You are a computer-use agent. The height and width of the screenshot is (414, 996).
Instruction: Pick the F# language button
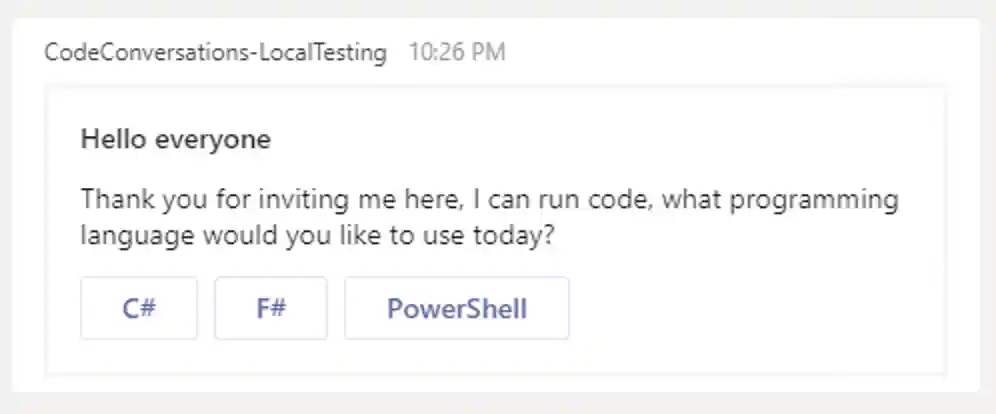[x=271, y=308]
